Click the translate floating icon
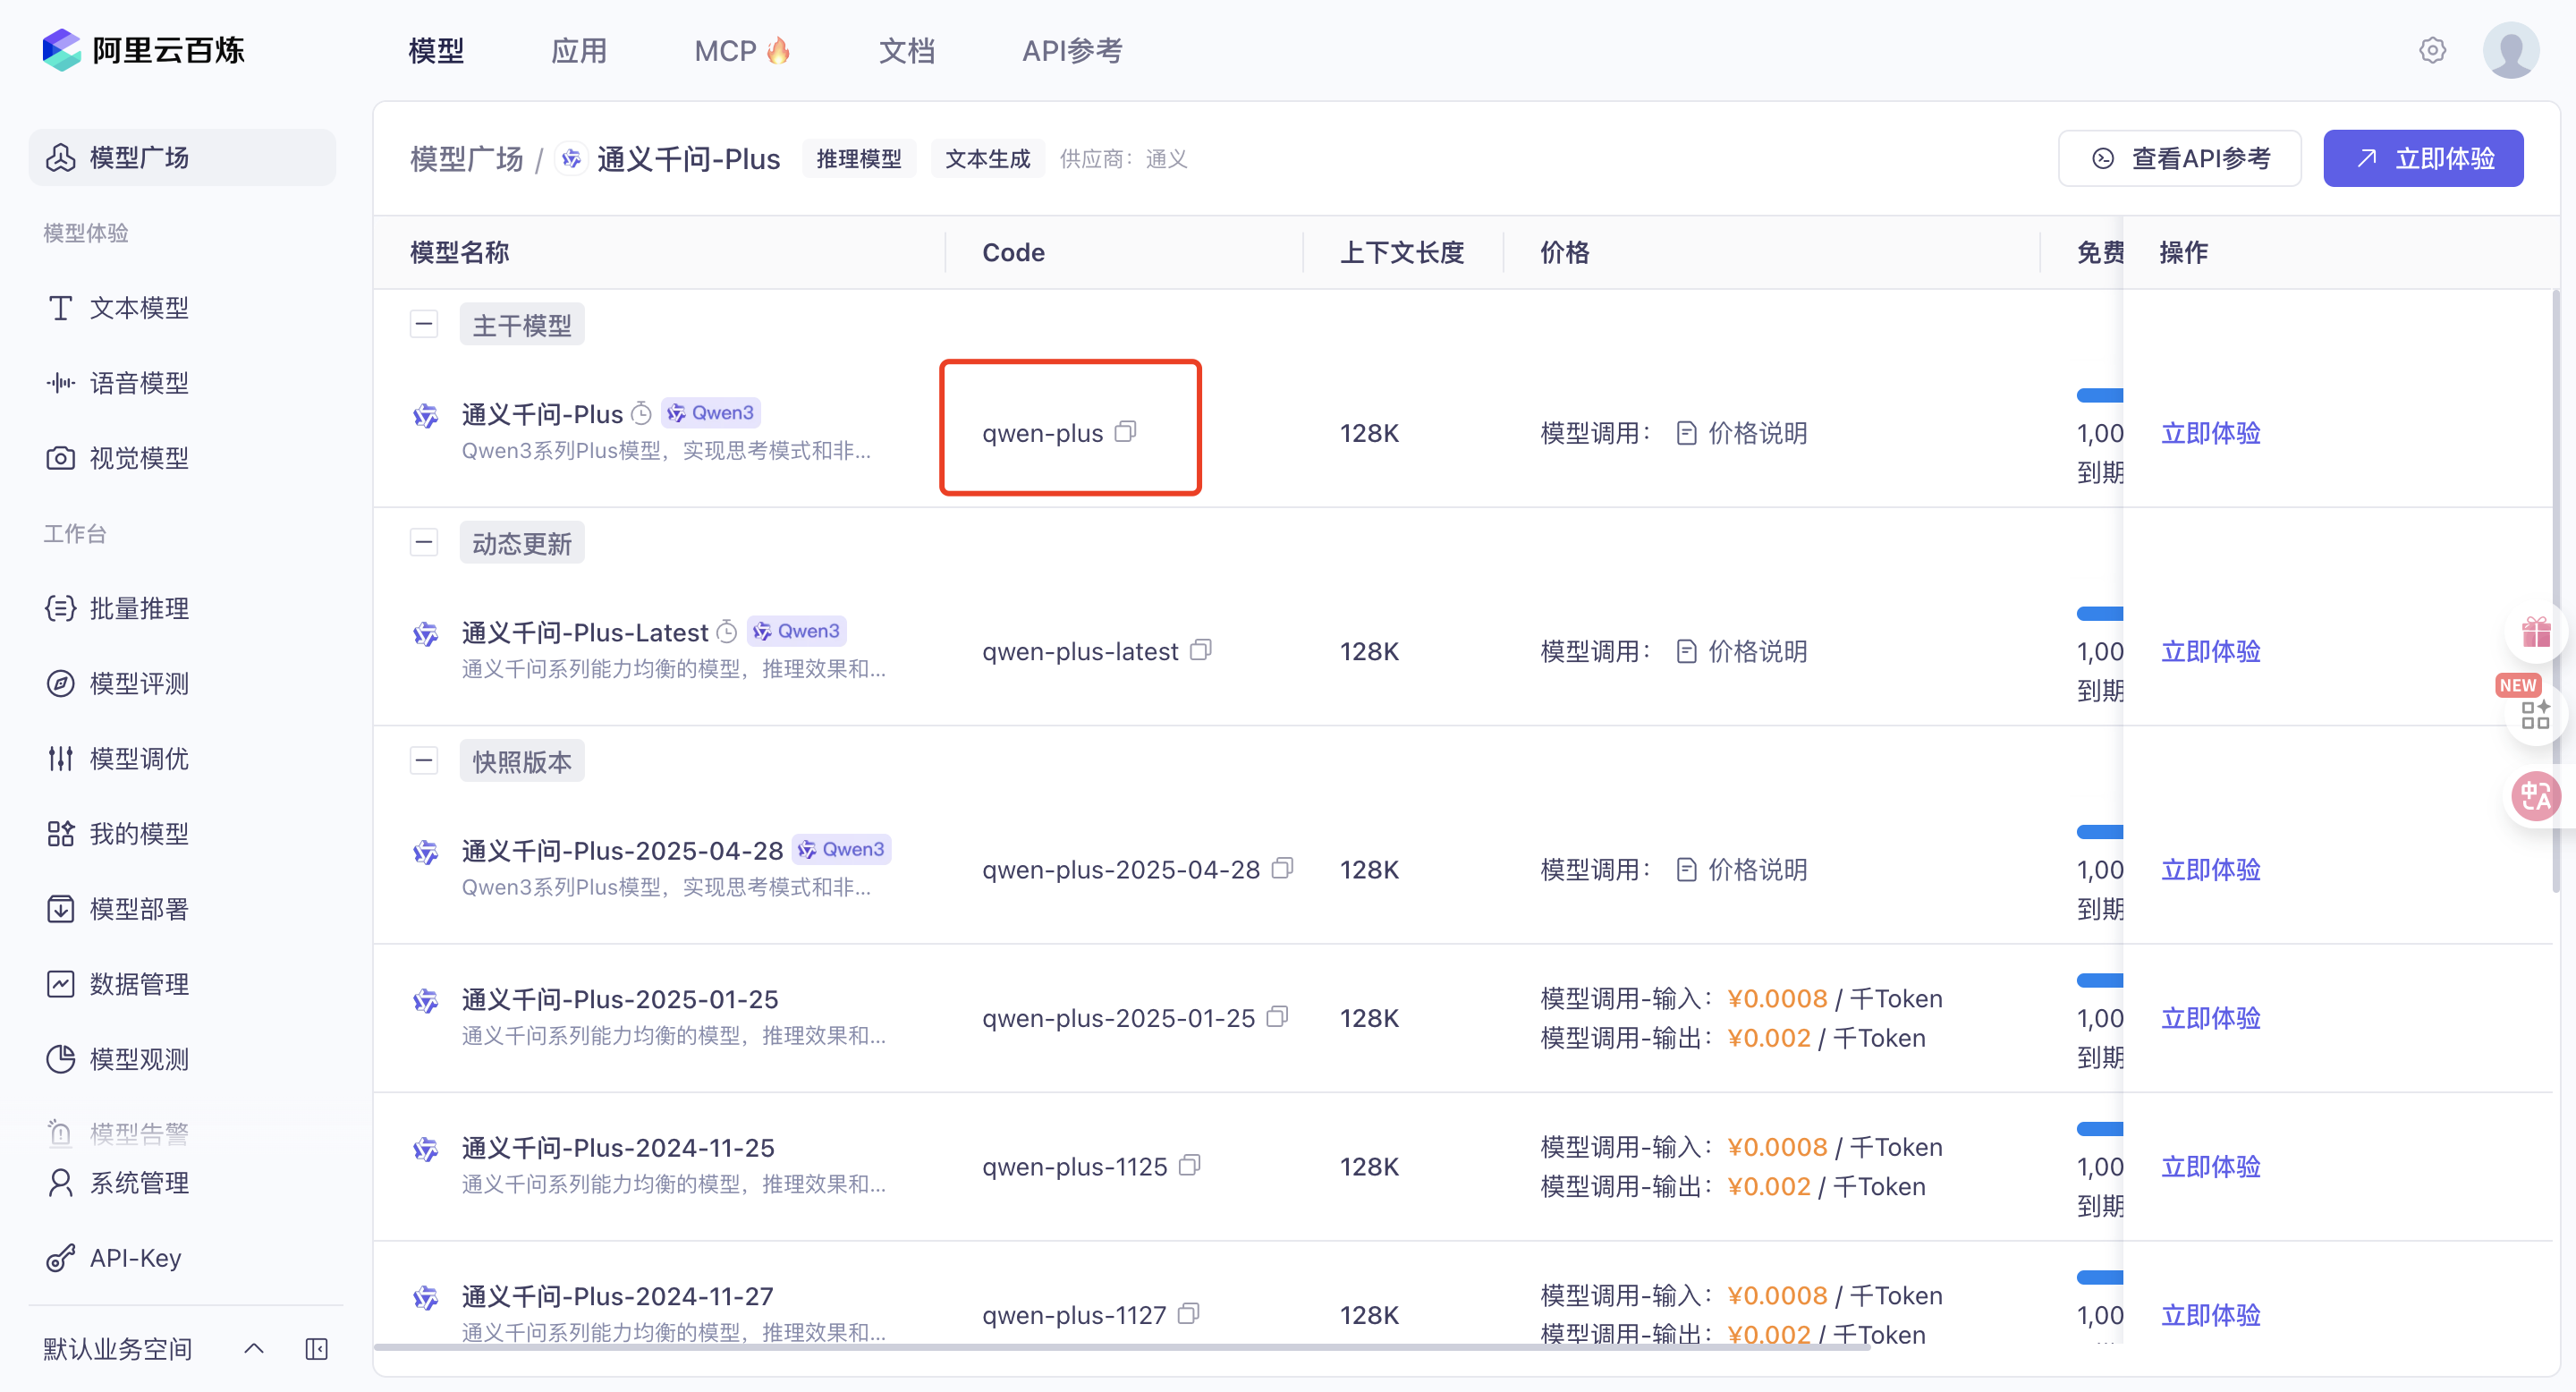This screenshot has width=2576, height=1392. pyautogui.click(x=2535, y=796)
